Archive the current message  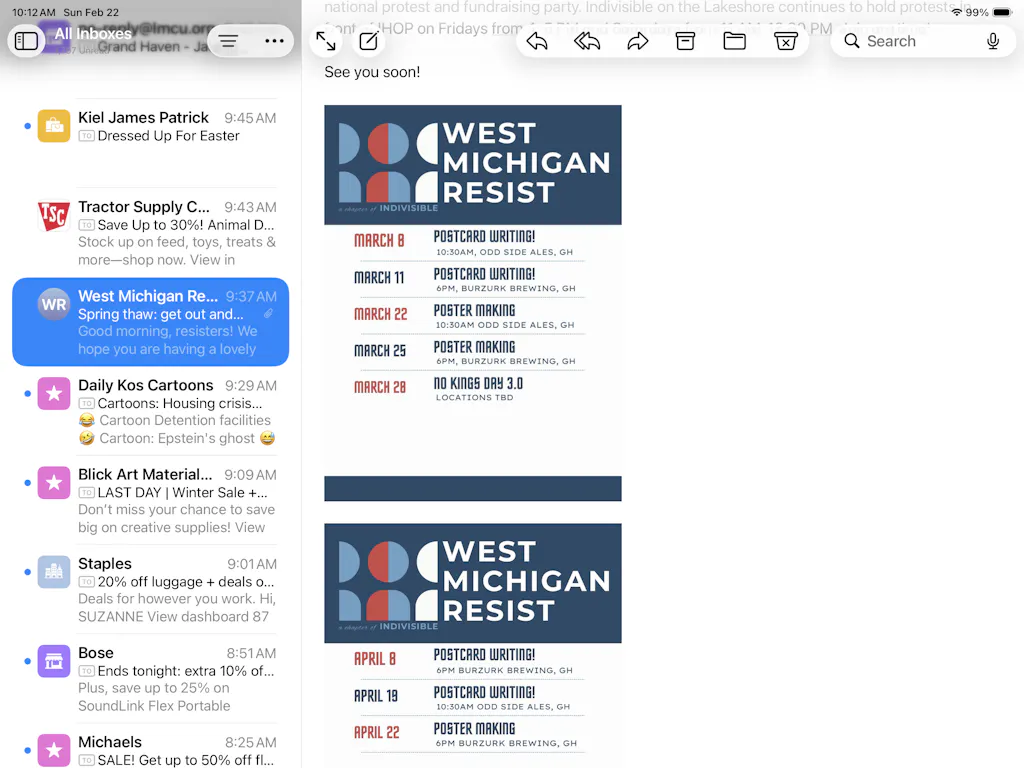click(x=685, y=41)
